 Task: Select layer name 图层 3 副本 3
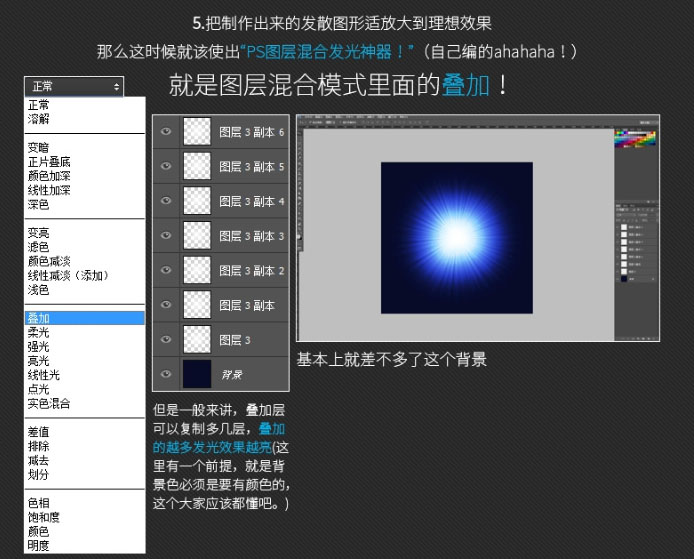pyautogui.click(x=252, y=236)
